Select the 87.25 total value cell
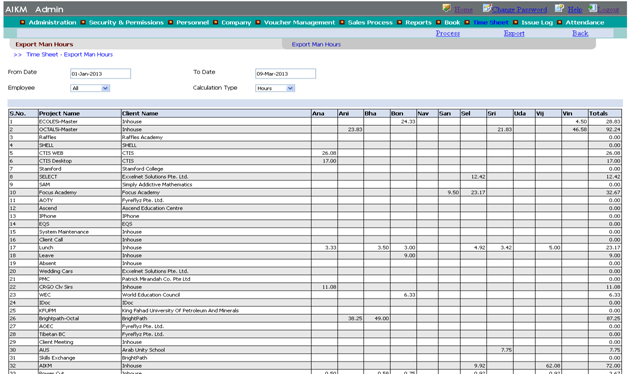 click(605, 318)
